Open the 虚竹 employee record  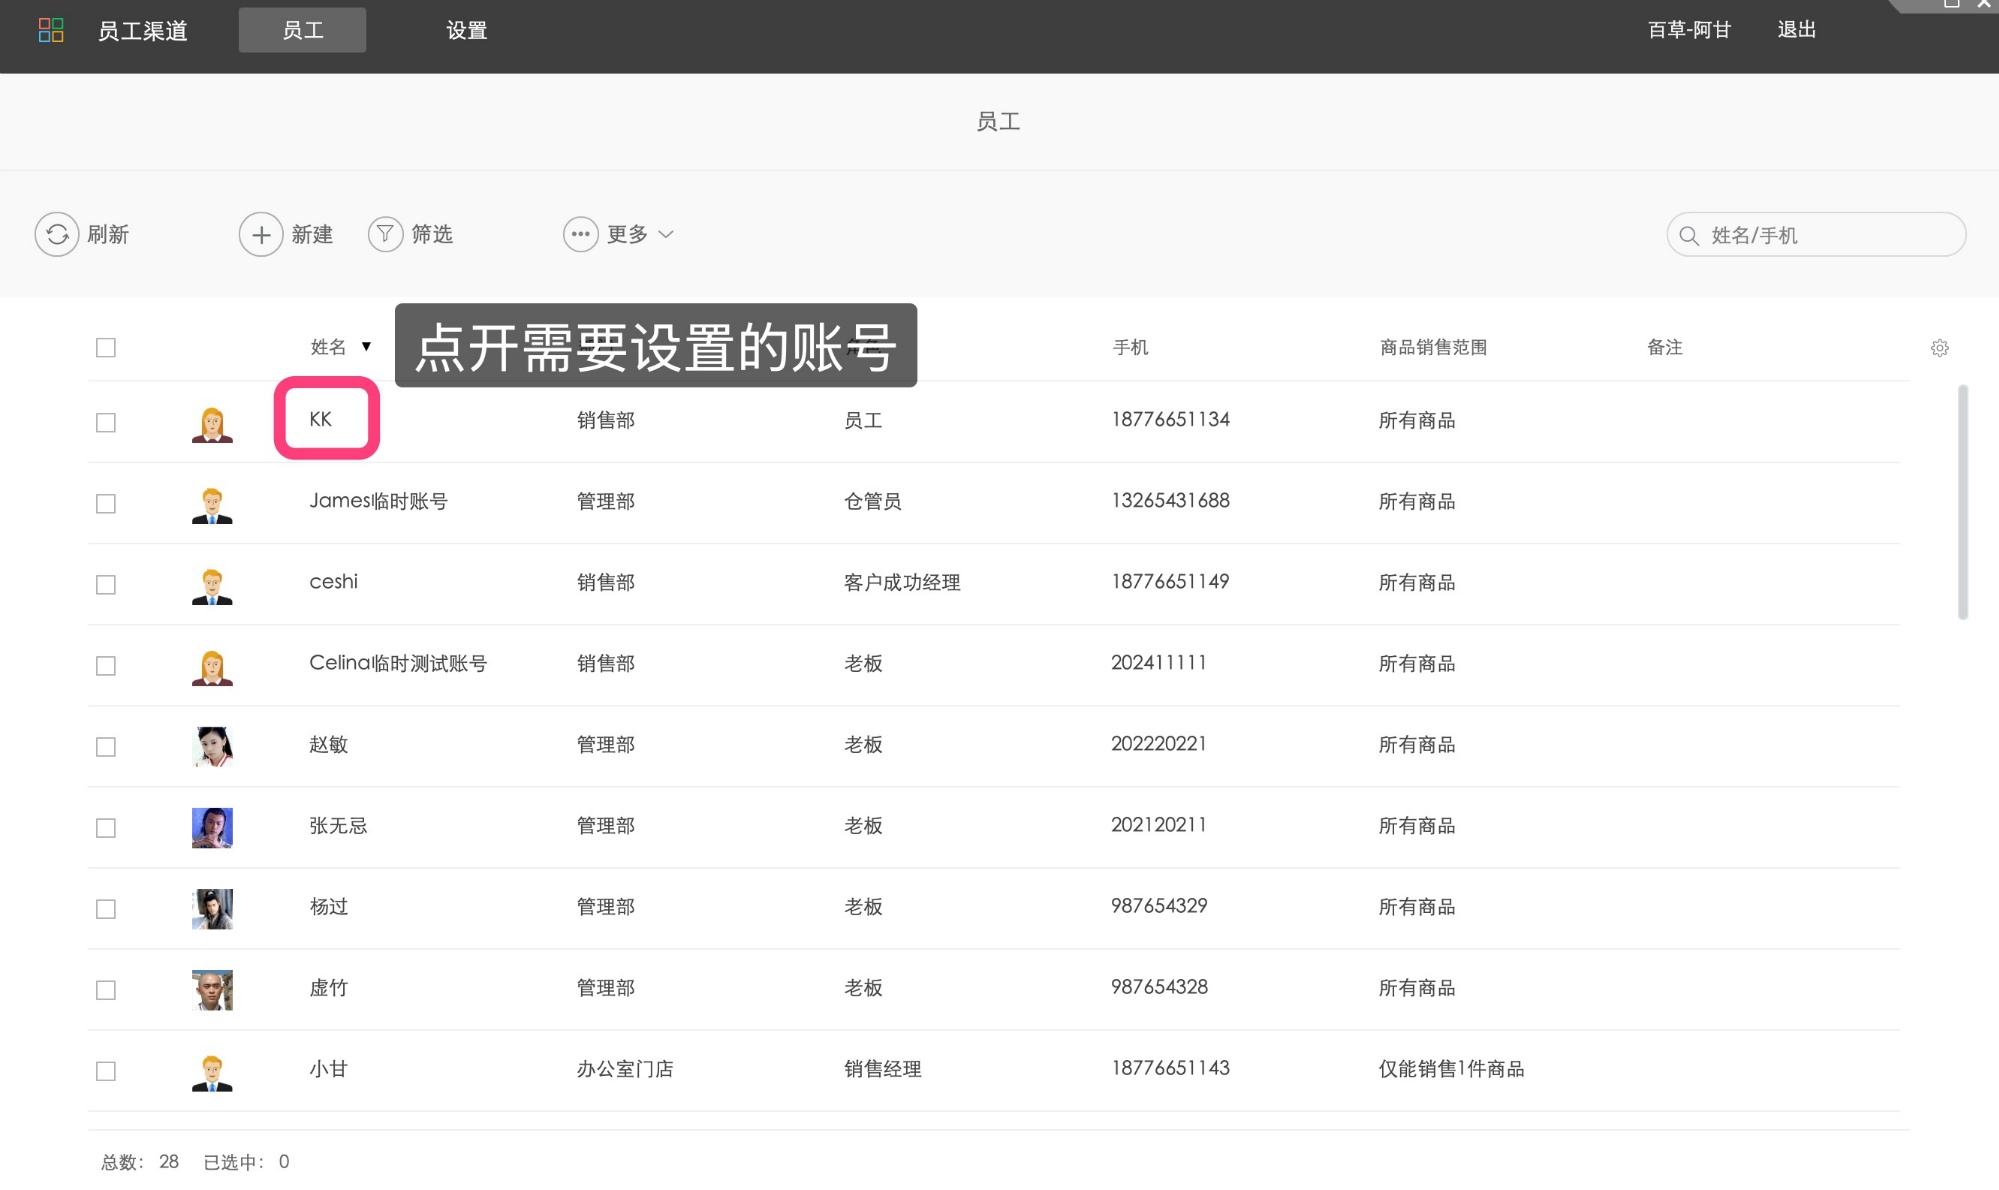coord(328,987)
